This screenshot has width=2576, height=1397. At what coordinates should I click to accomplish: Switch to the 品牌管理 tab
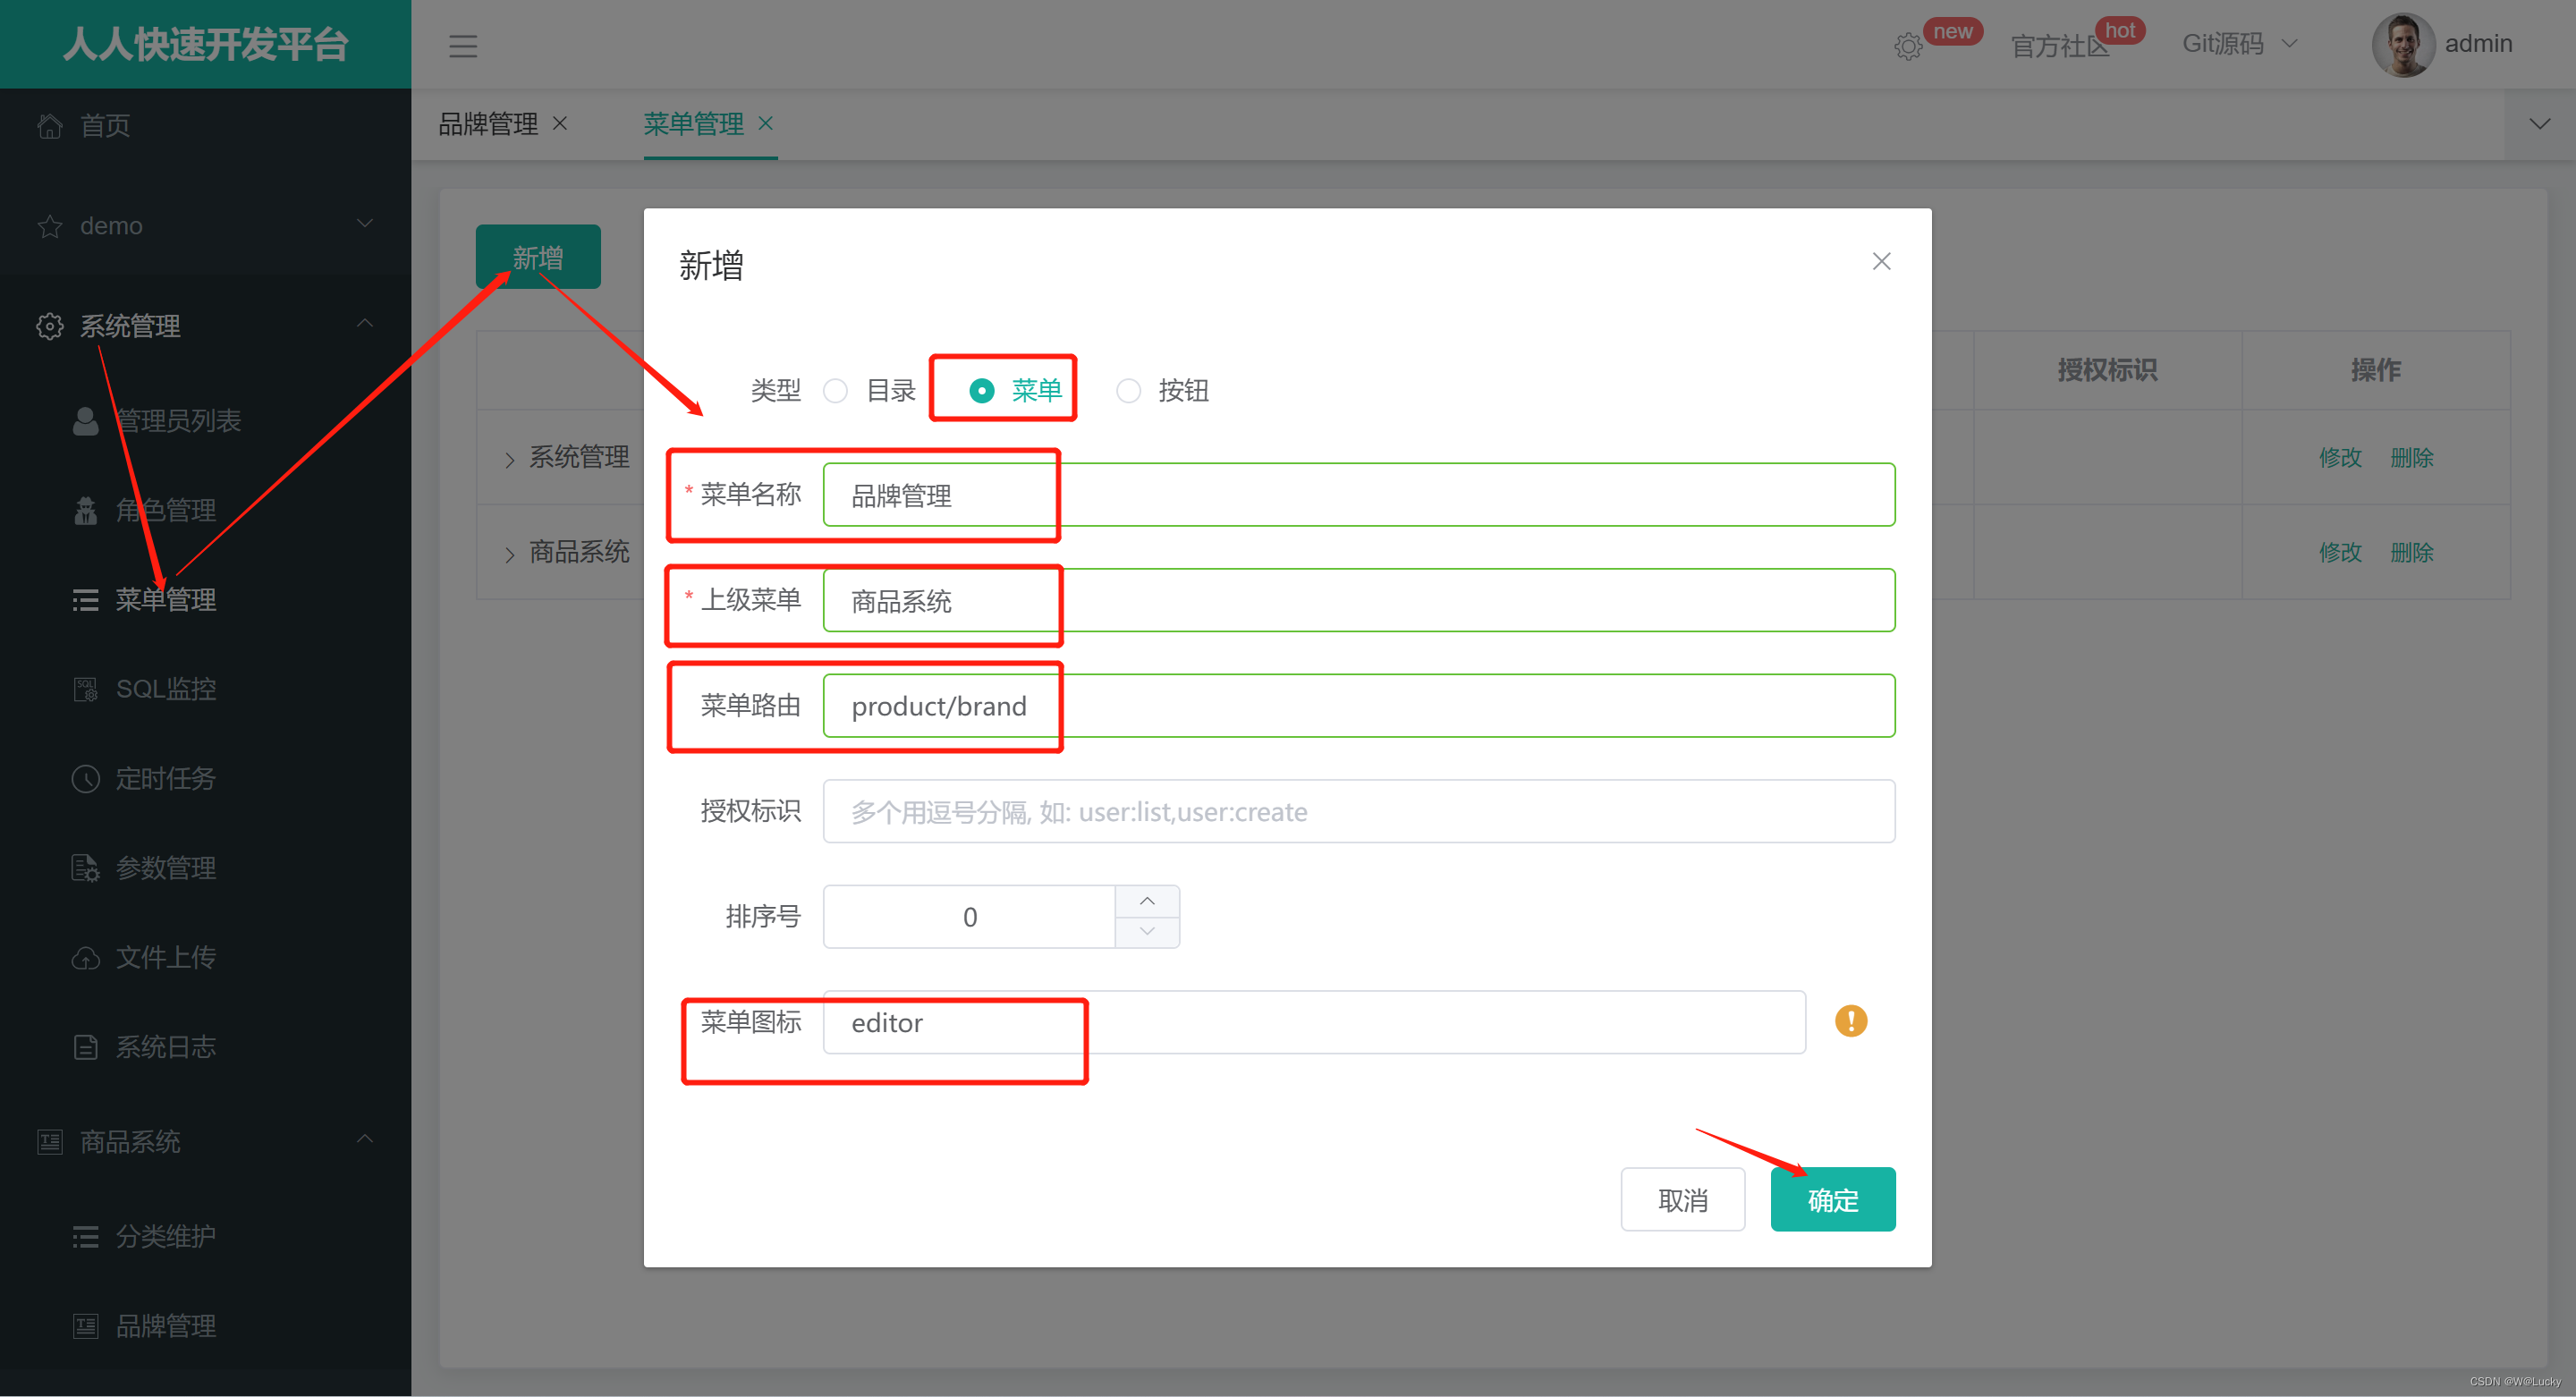tap(488, 124)
